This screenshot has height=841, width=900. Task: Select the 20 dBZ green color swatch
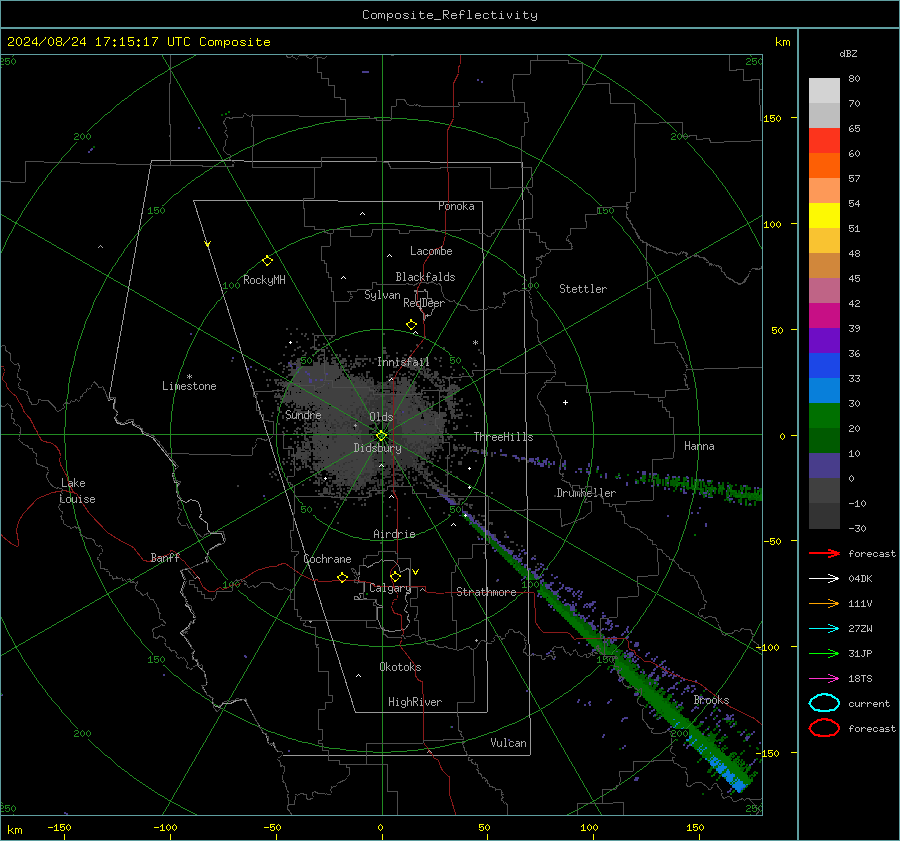point(824,416)
